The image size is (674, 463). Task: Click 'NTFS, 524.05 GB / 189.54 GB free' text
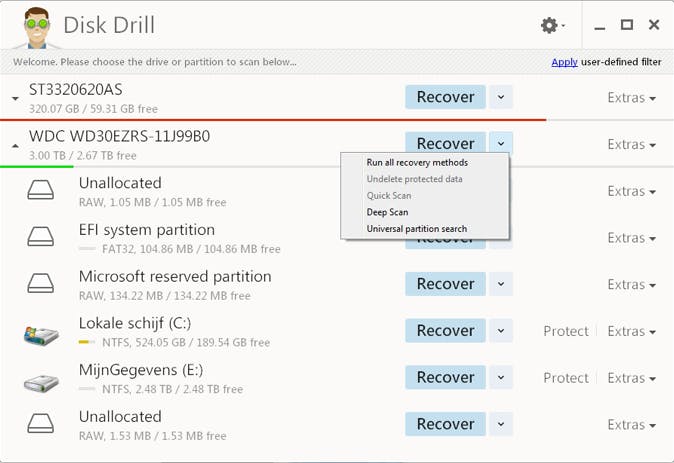(x=186, y=343)
